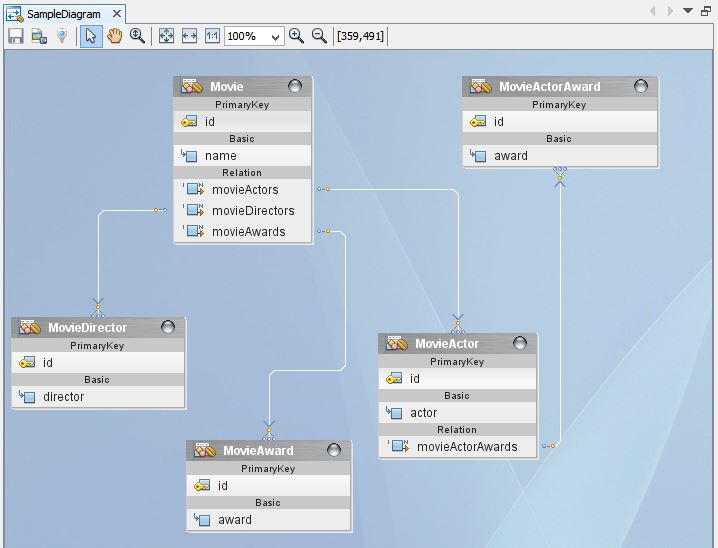Select the interactive zoom magnifier tool
The image size is (718, 548).
(137, 36)
